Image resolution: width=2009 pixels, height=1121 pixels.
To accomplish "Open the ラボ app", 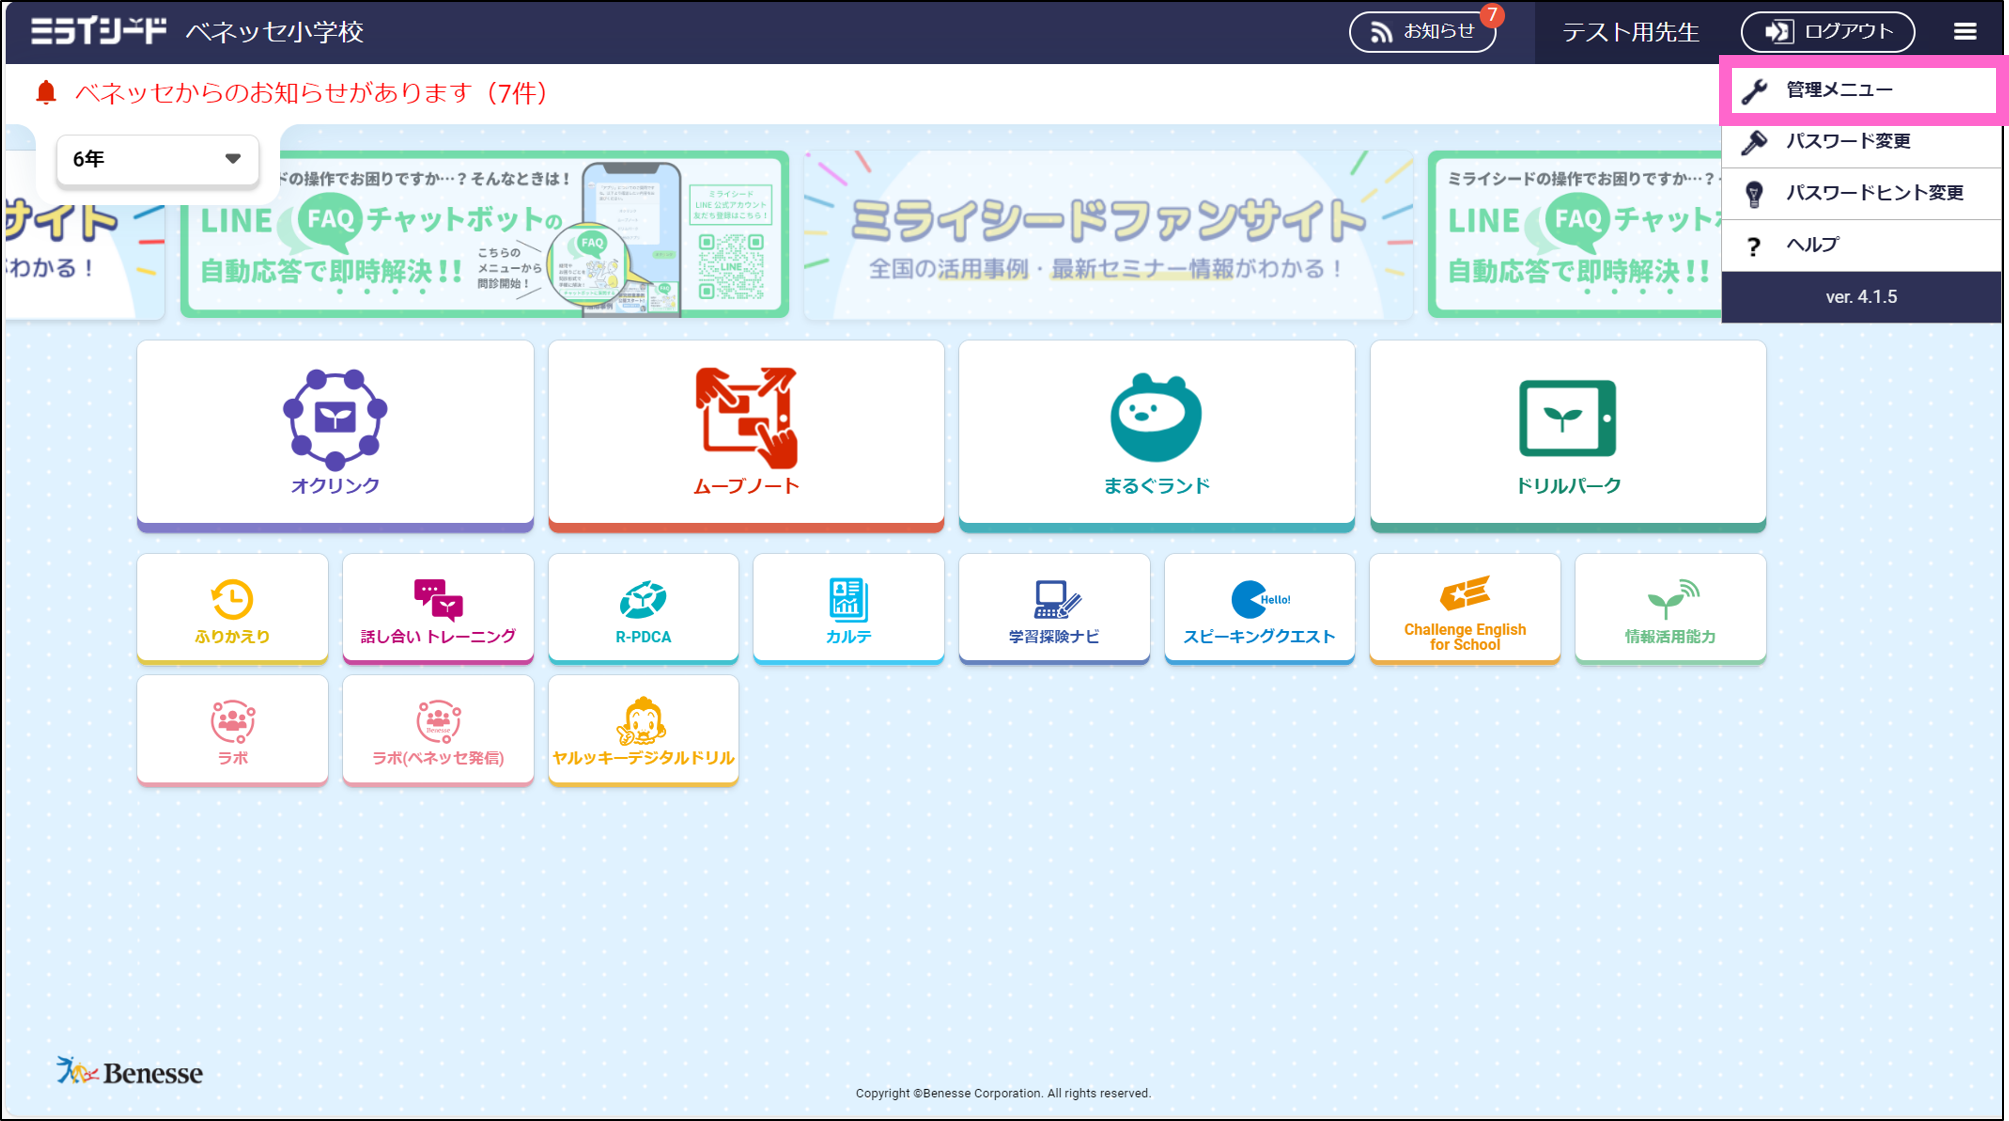I will click(x=232, y=729).
